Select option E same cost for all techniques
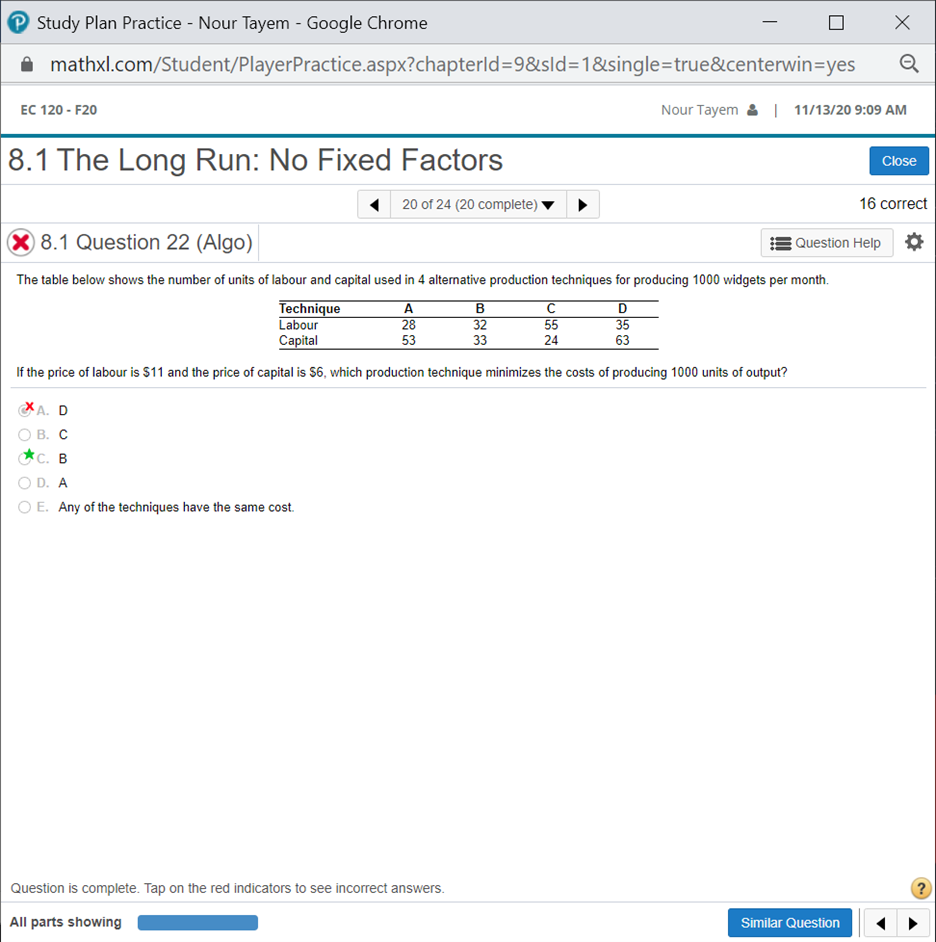Viewport: 936px width, 942px height. [x=25, y=507]
